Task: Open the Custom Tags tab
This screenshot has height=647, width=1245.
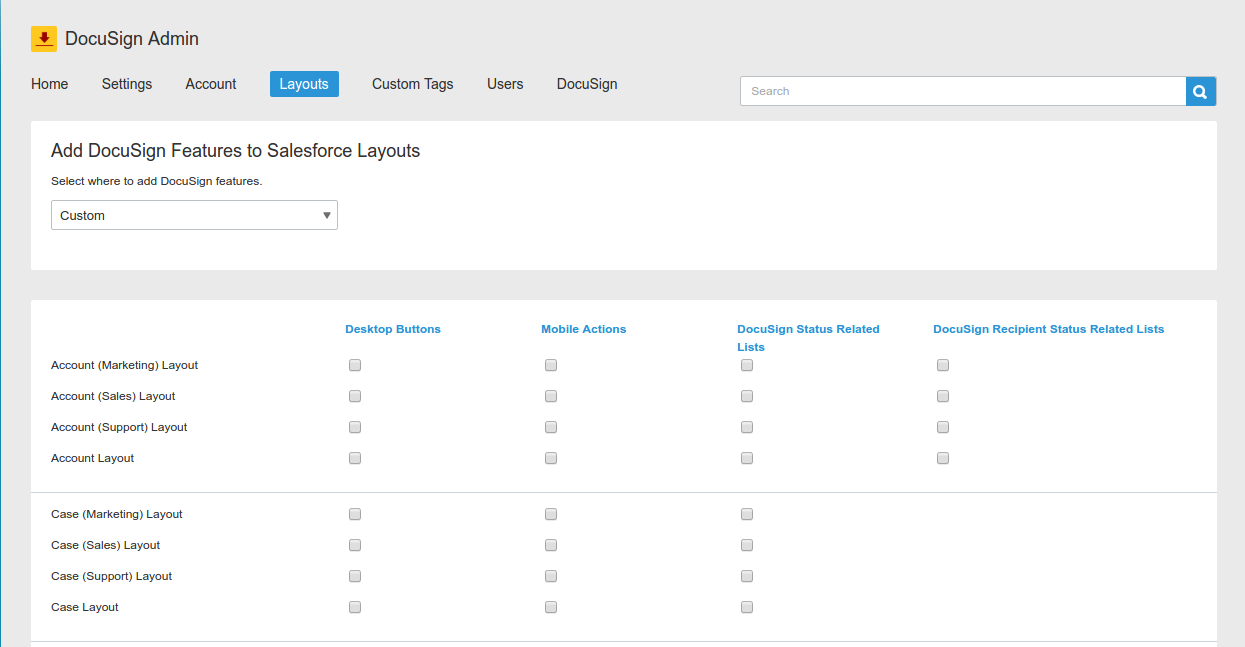Action: coord(412,84)
